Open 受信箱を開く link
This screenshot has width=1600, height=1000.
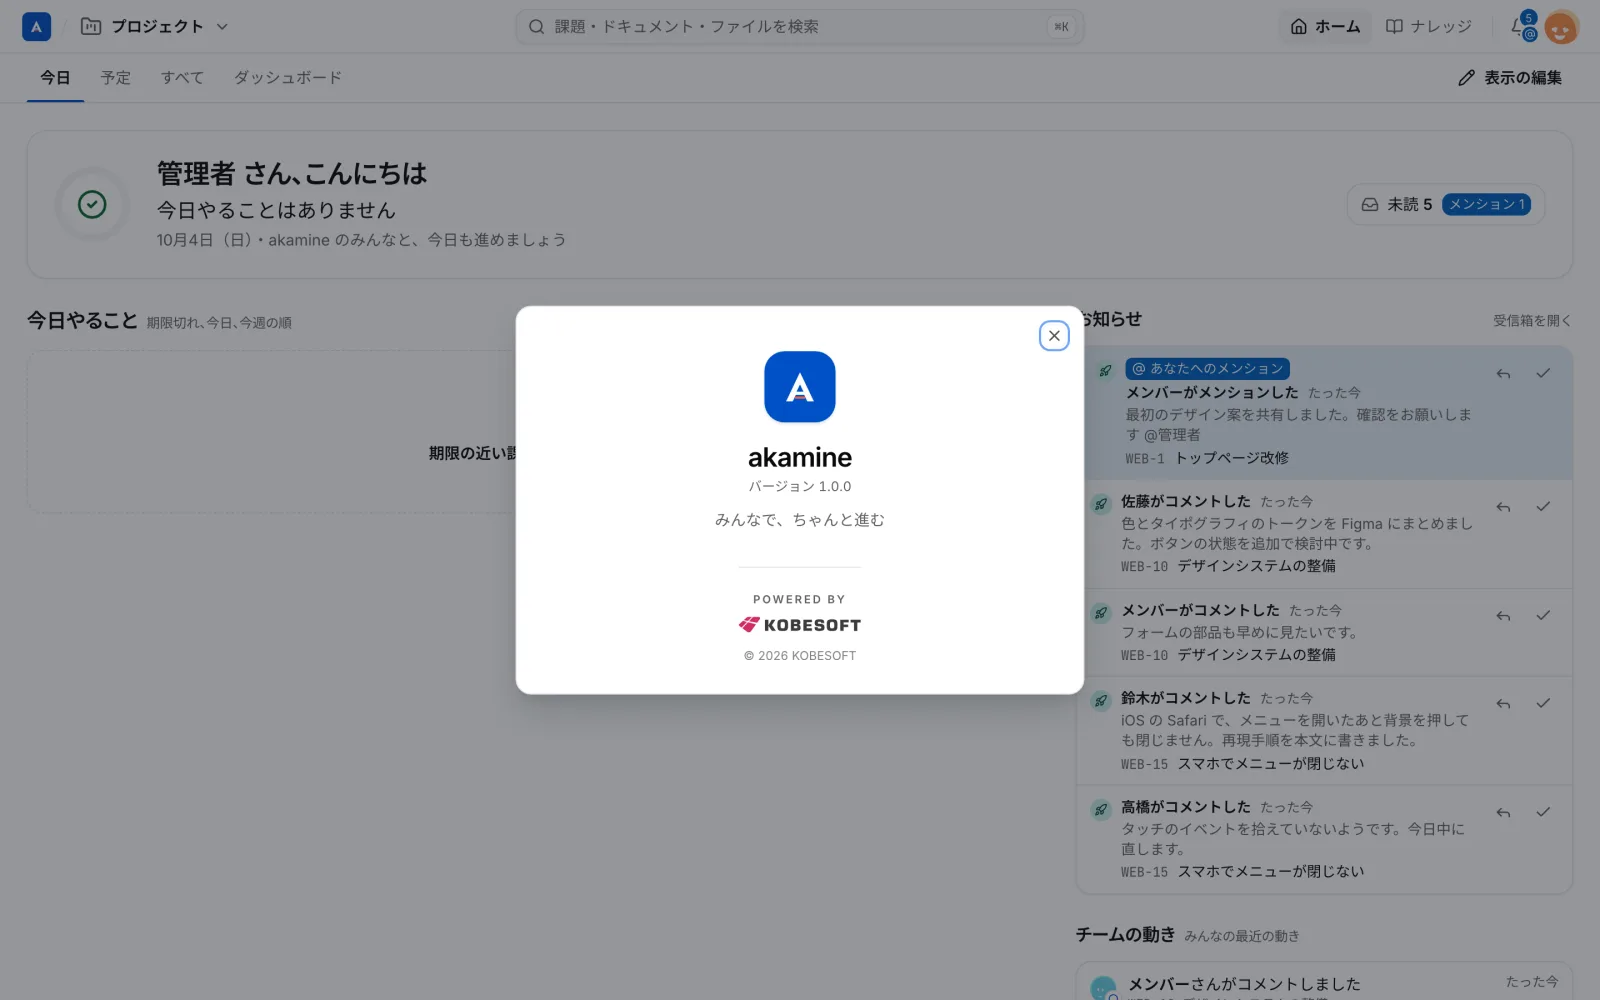[x=1532, y=321]
